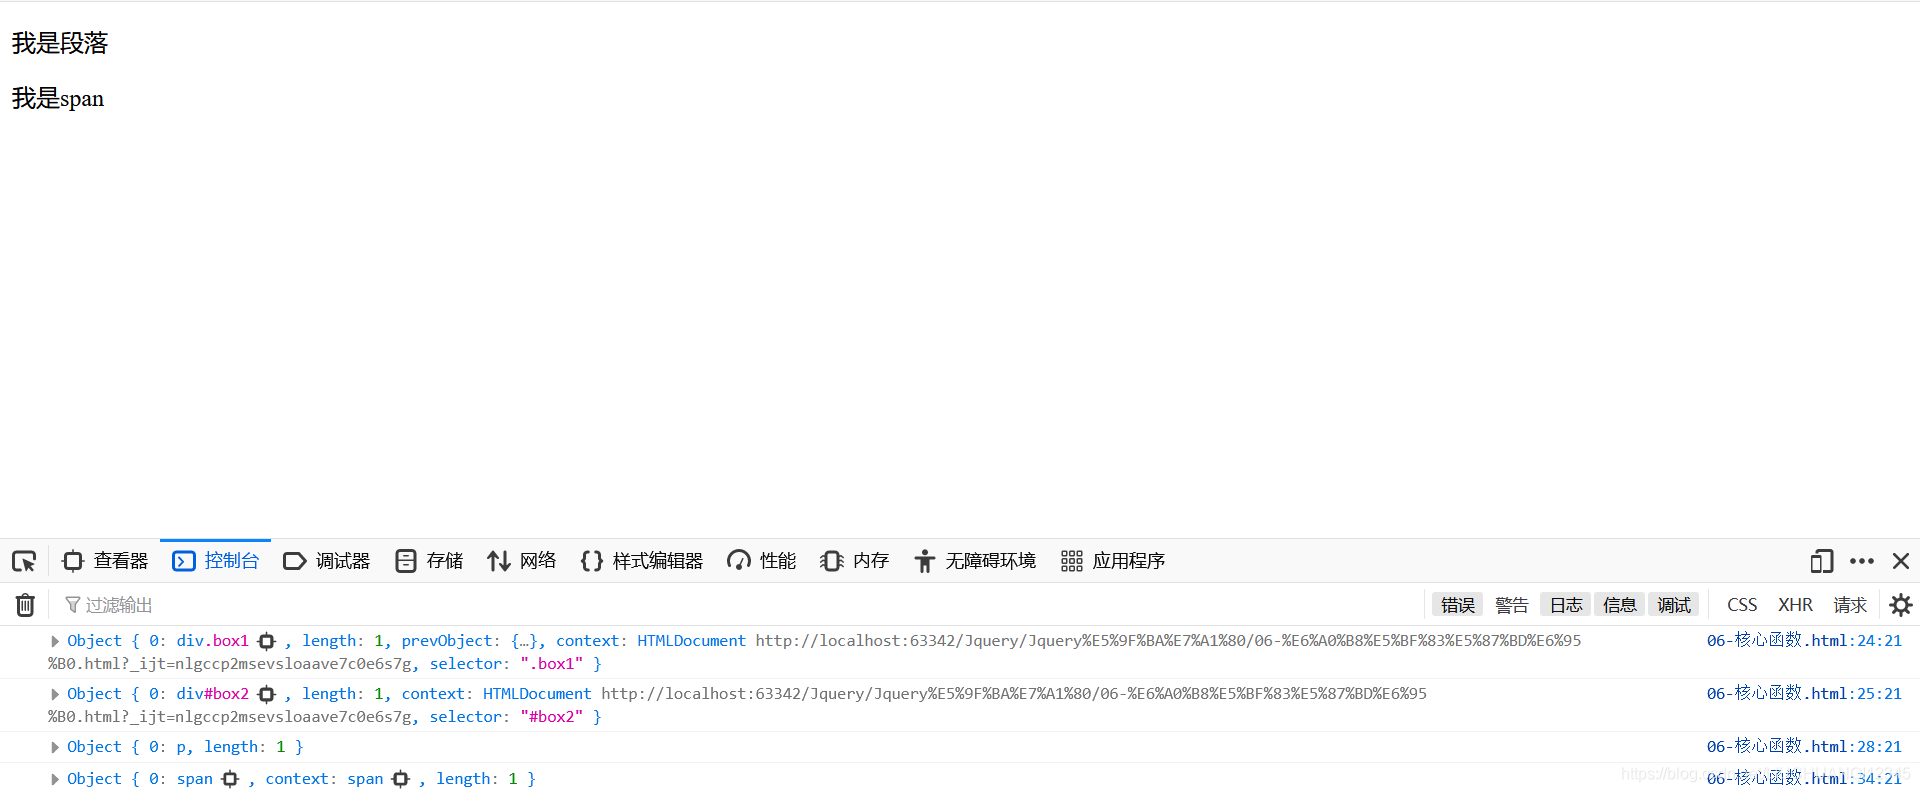Viewport: 1920px width, 792px height.
Task: Toggle the Errors (错误) filter
Action: (x=1458, y=605)
